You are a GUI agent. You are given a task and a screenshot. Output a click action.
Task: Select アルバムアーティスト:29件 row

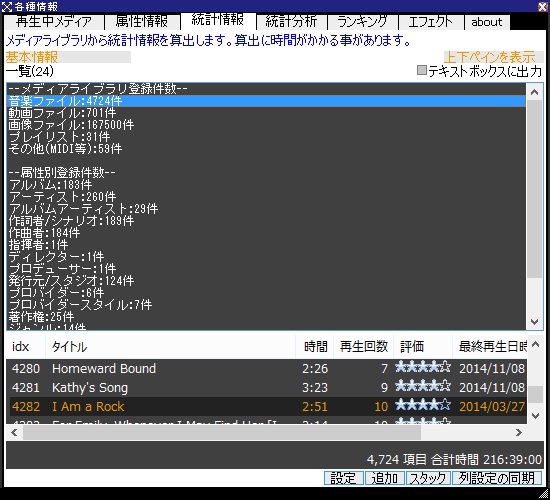tap(266, 209)
